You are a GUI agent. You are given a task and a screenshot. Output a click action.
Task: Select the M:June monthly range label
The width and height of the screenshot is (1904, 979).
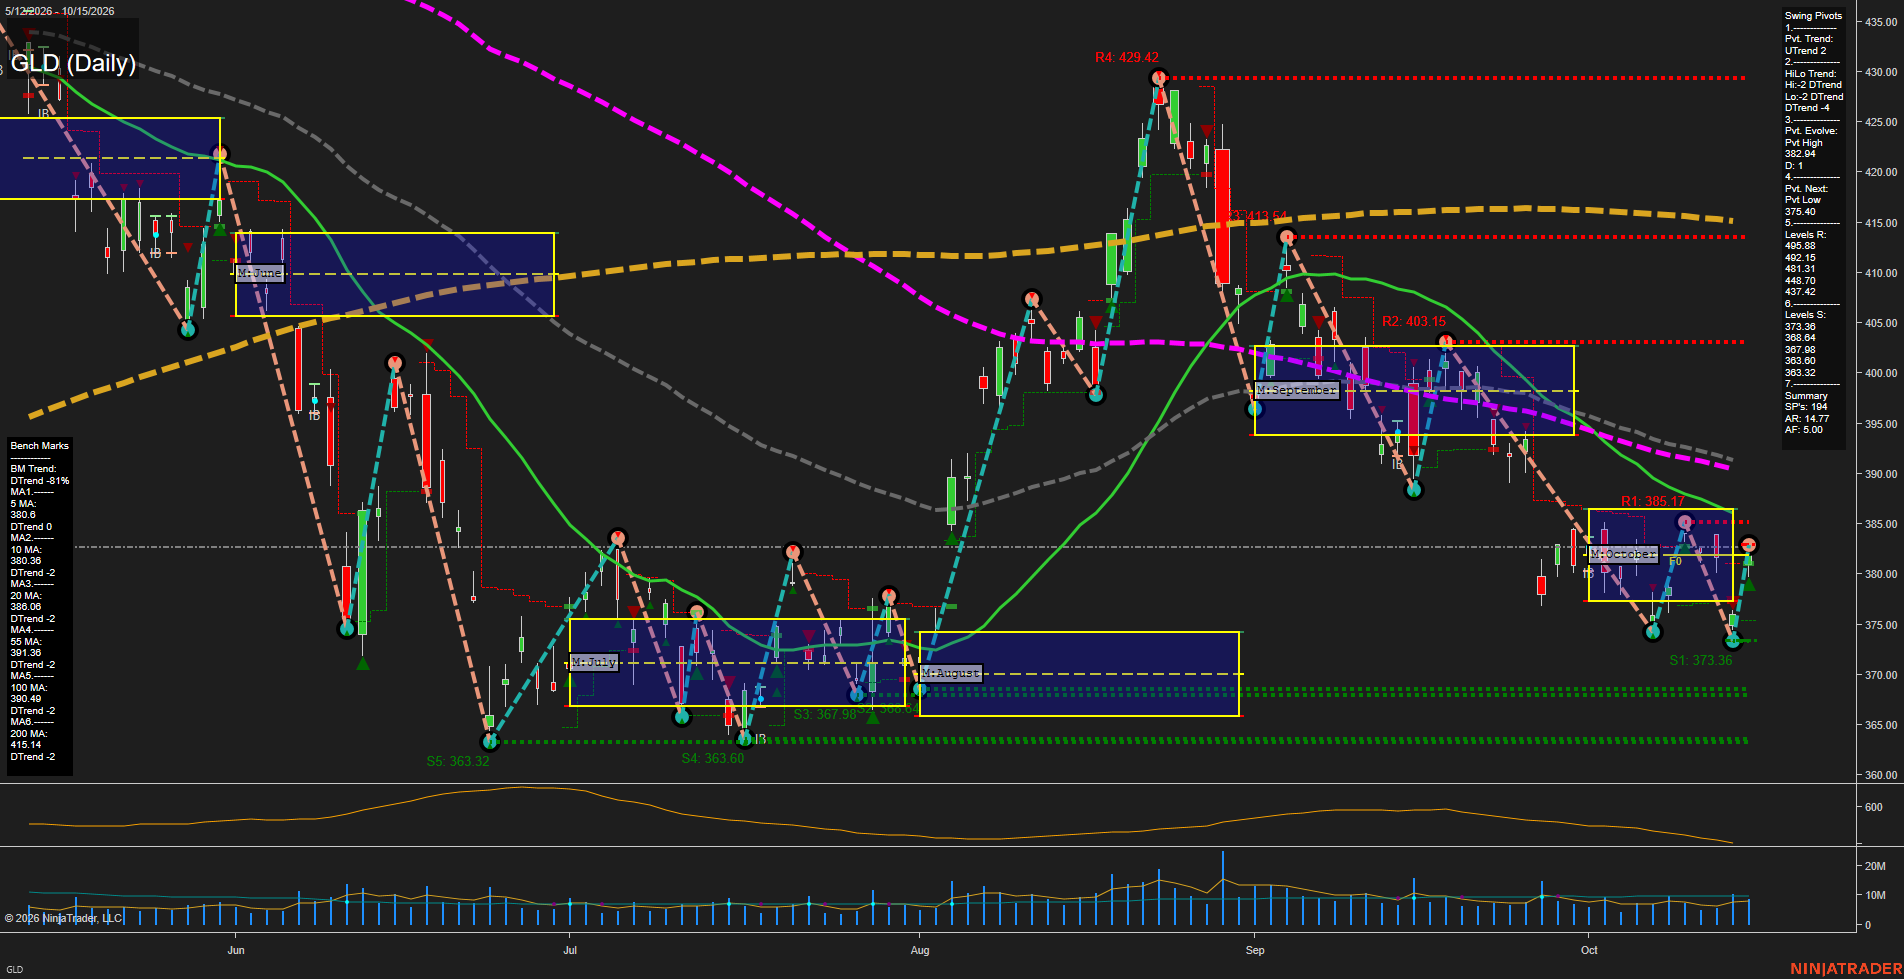260,273
